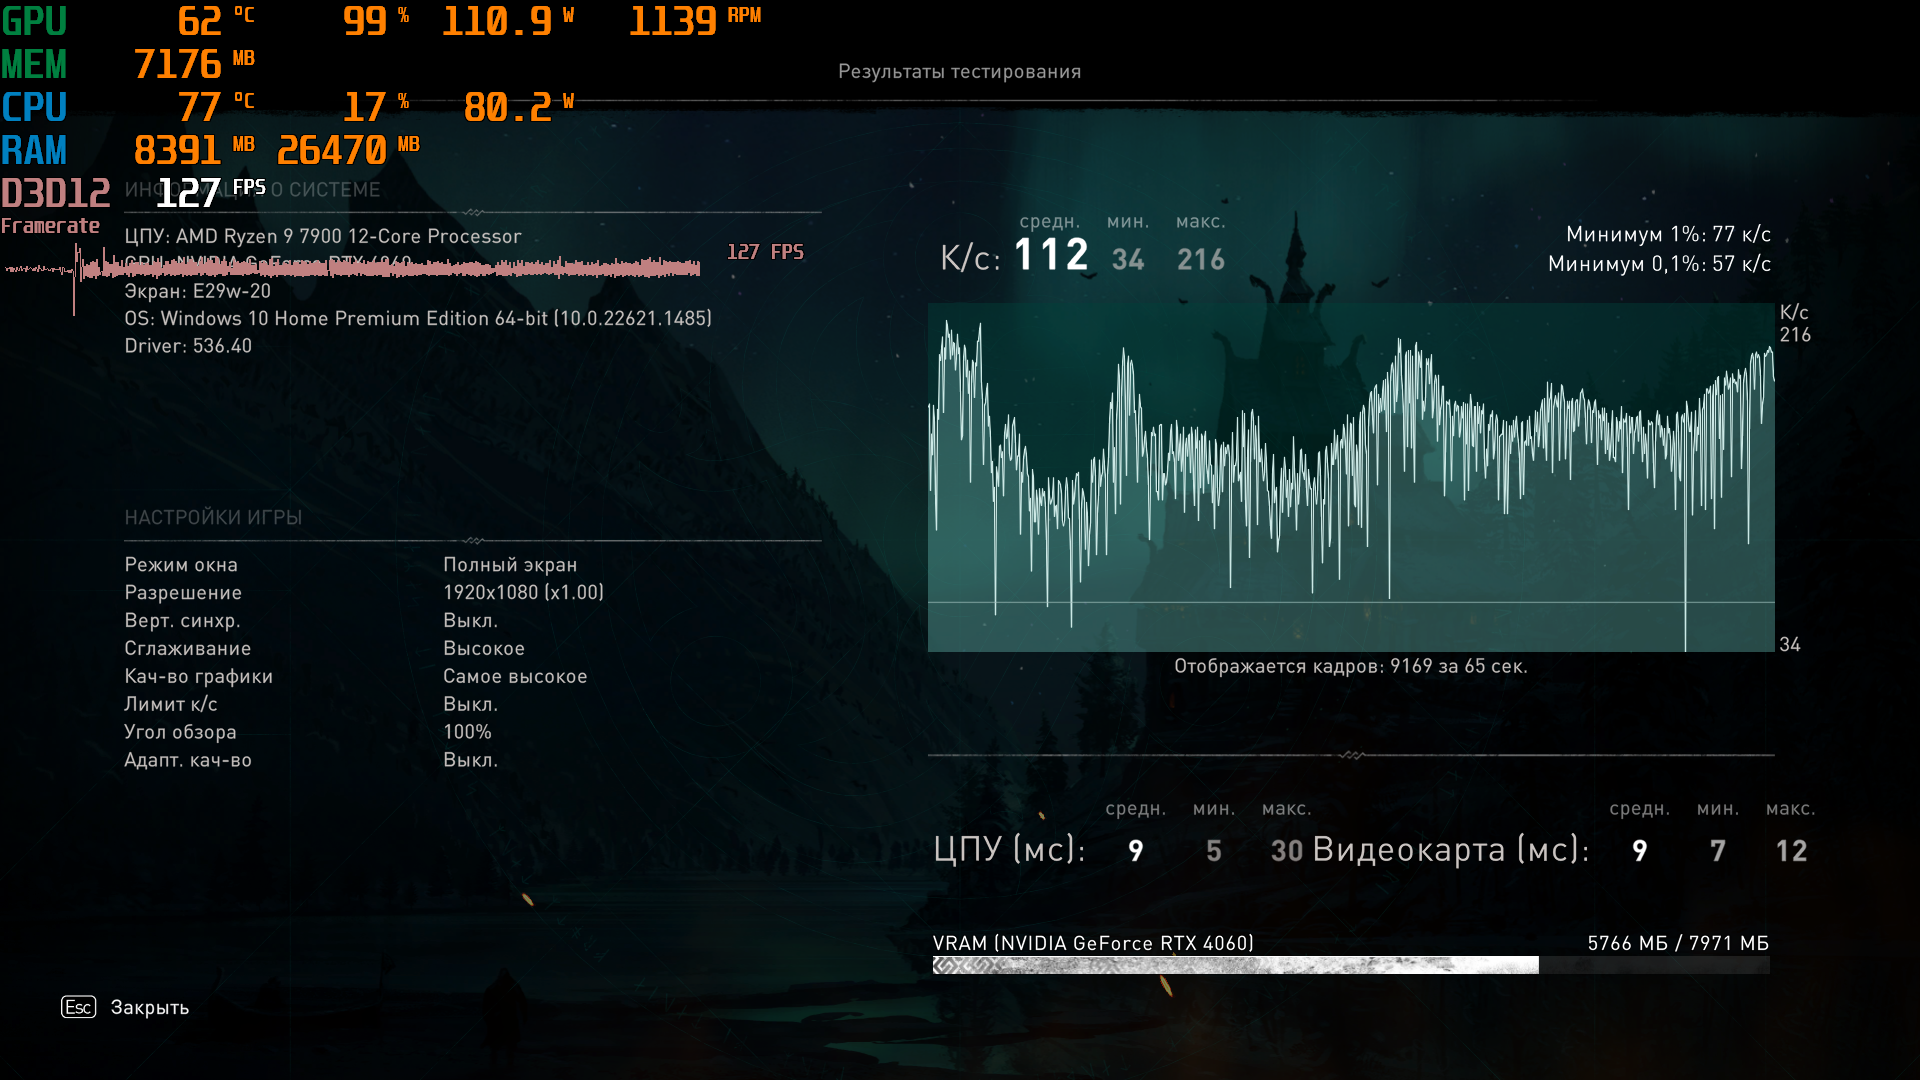Click the Сглаживание setting label
The width and height of the screenshot is (1920, 1080).
click(188, 649)
